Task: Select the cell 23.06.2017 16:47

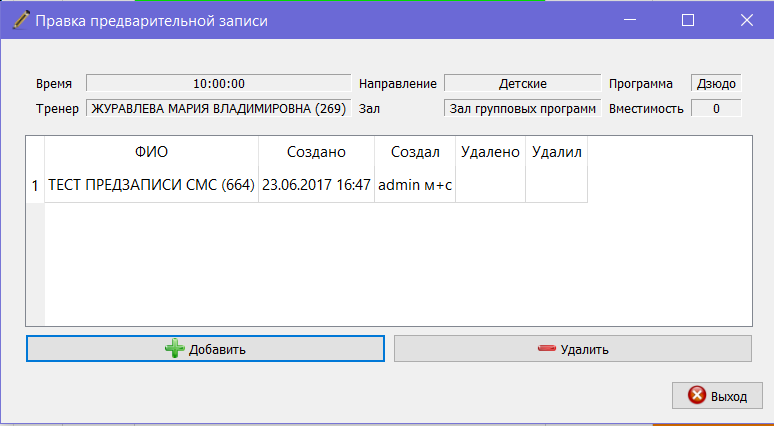Action: (x=316, y=185)
